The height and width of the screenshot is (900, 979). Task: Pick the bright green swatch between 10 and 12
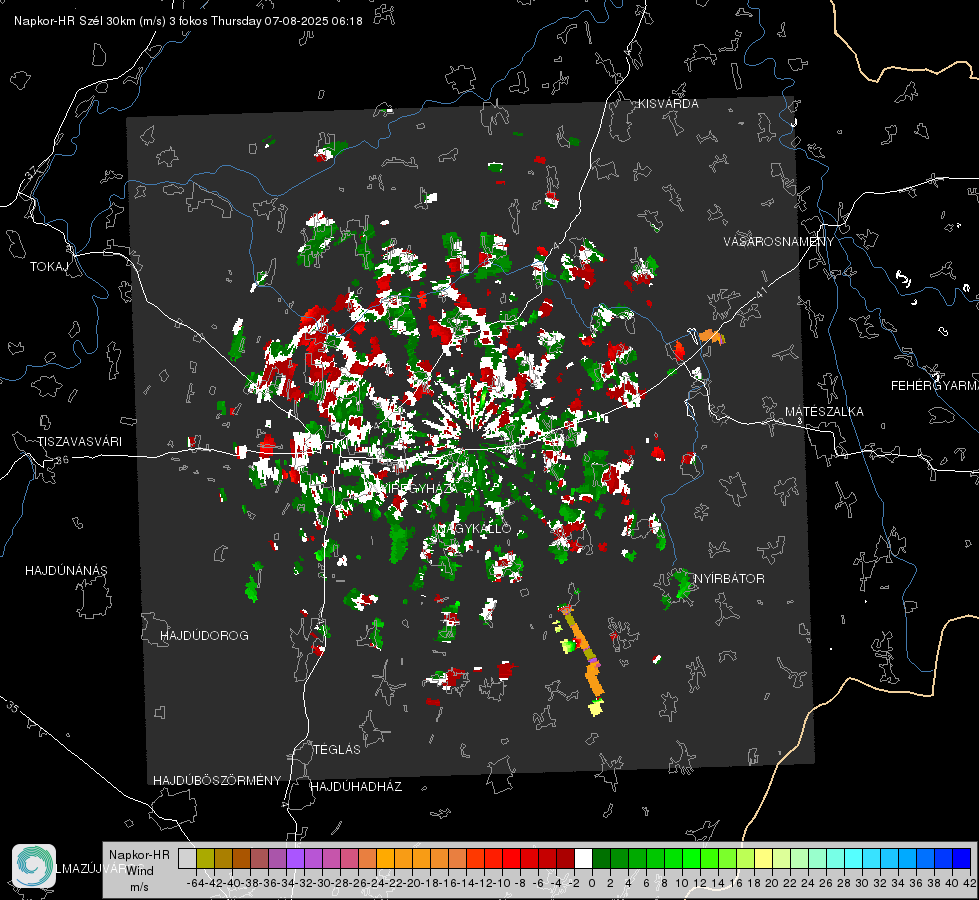click(x=691, y=858)
